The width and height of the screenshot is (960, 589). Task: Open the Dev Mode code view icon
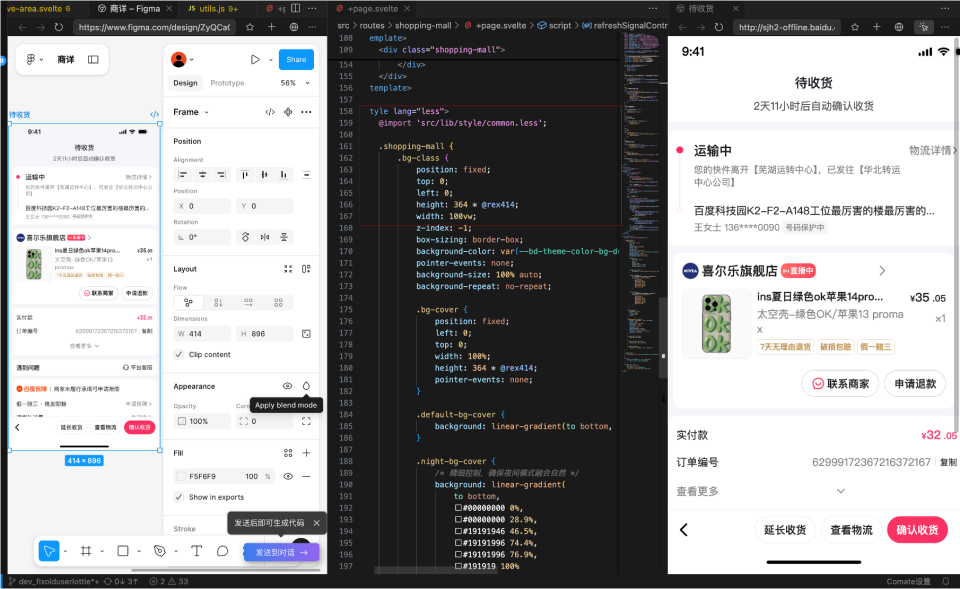[x=270, y=112]
